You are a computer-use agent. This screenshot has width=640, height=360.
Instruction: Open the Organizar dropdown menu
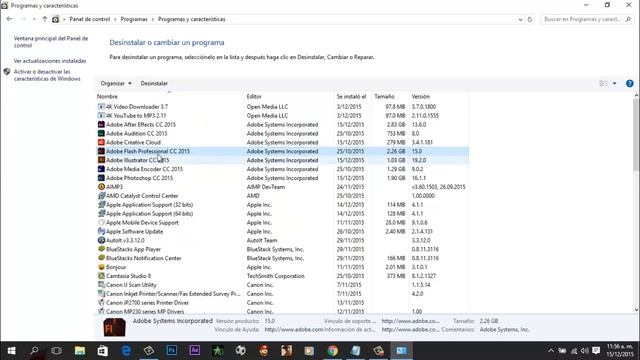coord(116,83)
